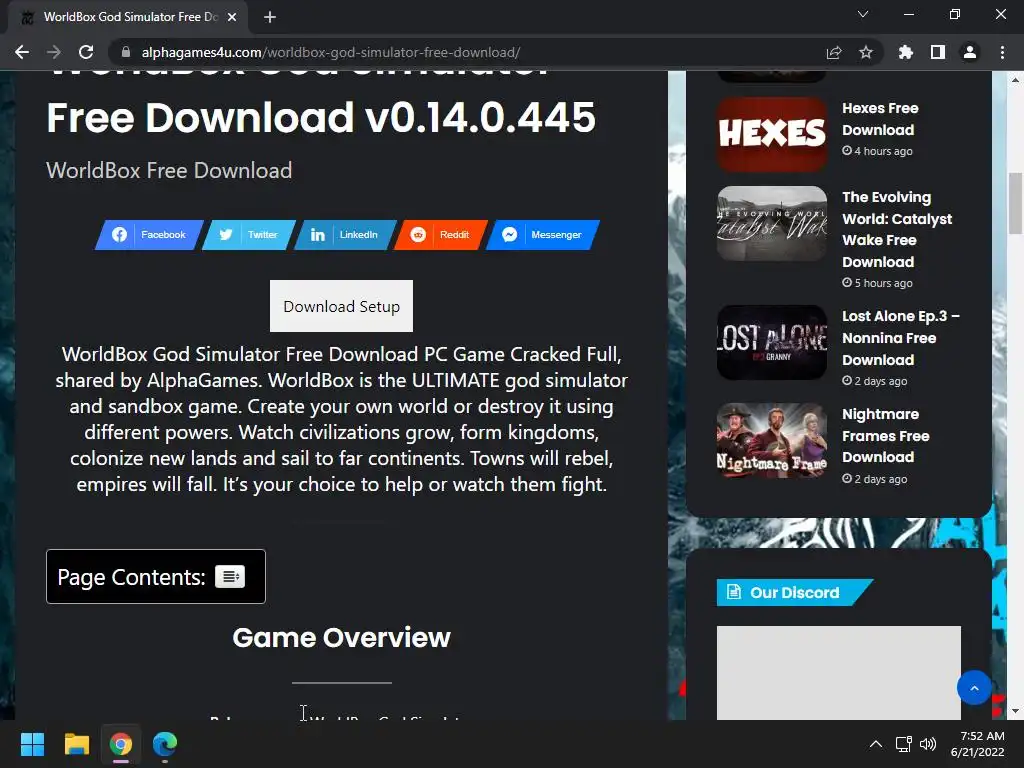Viewport: 1024px width, 768px height.
Task: Click the Discord widget placeholder box
Action: (x=839, y=673)
